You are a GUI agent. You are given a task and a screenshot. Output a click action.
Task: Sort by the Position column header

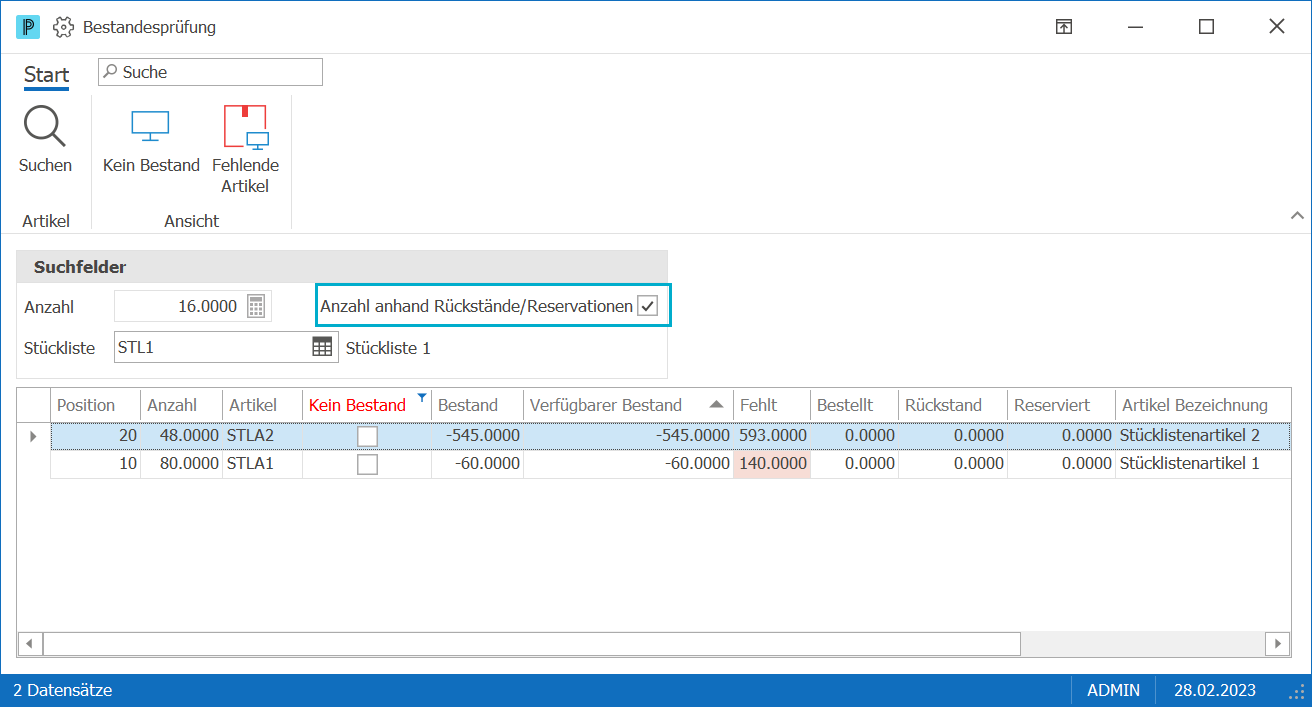96,405
